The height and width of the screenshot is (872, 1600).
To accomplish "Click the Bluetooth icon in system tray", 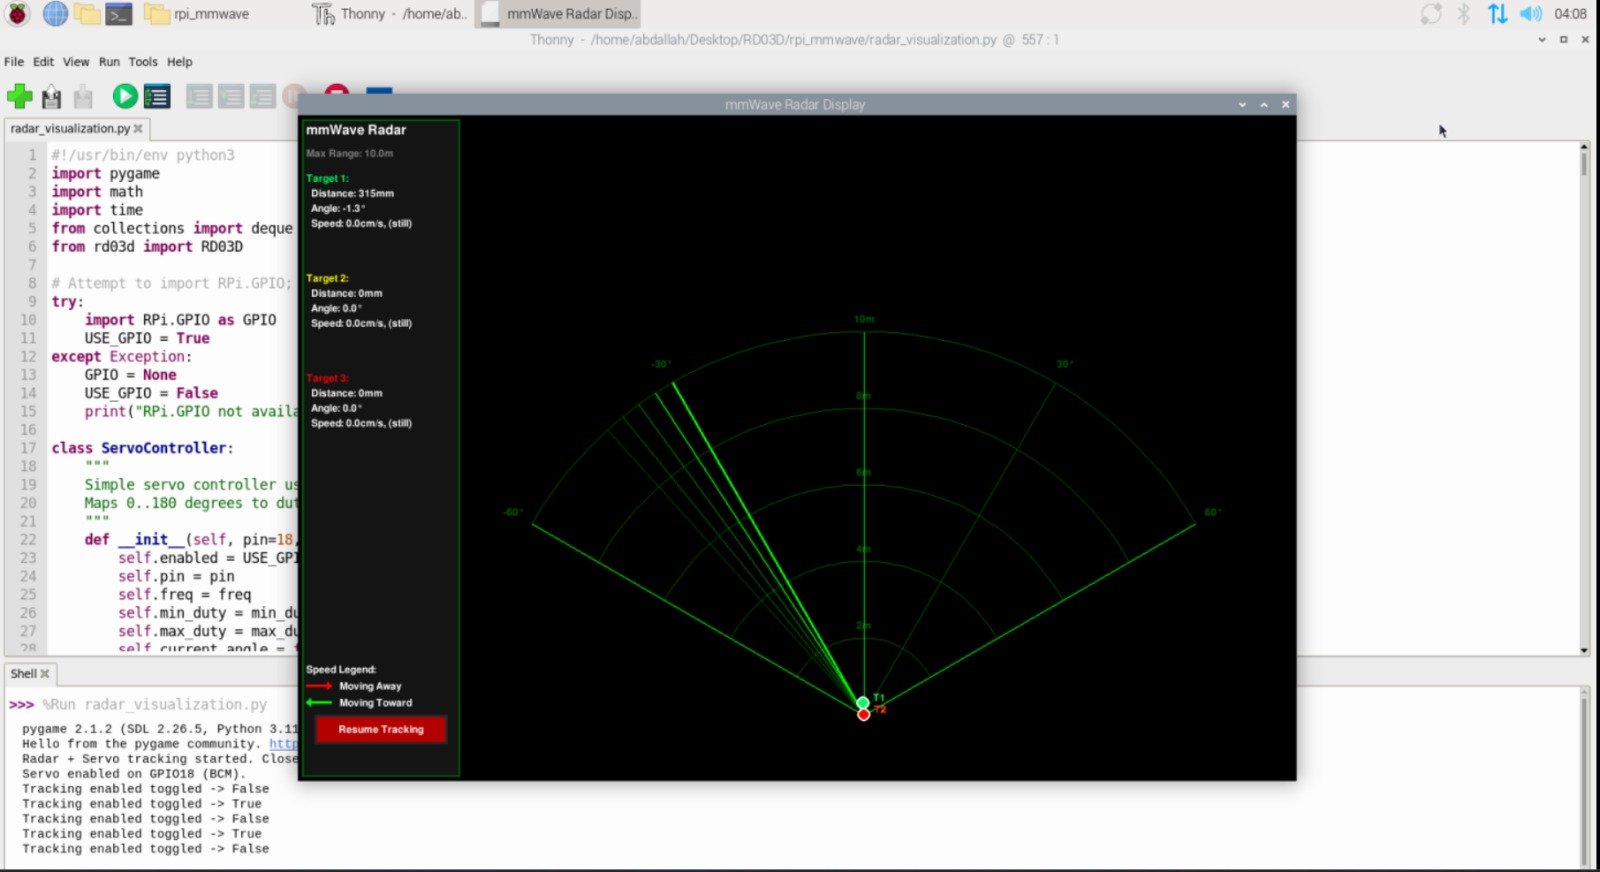I will click(1463, 14).
